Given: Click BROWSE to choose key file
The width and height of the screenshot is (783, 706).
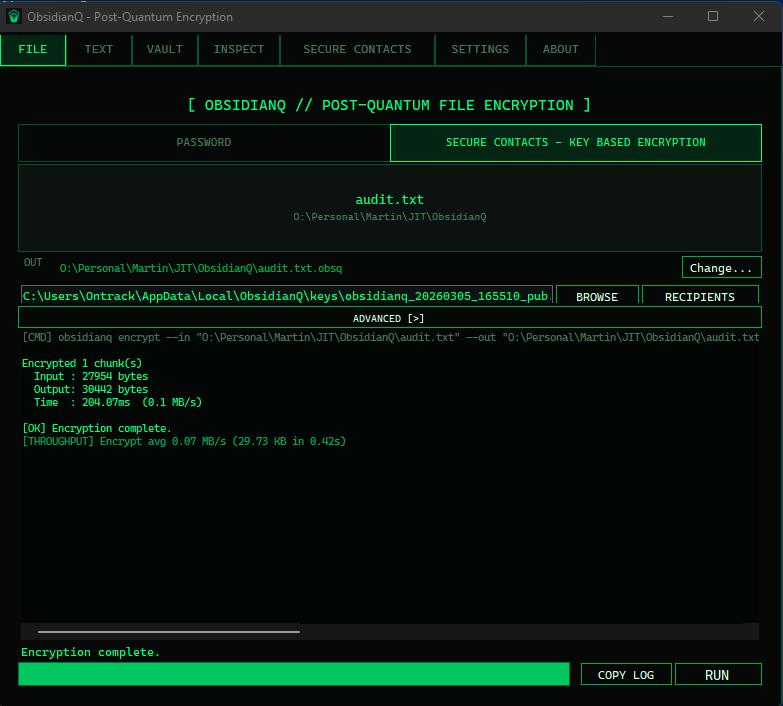Looking at the screenshot, I should tap(597, 296).
